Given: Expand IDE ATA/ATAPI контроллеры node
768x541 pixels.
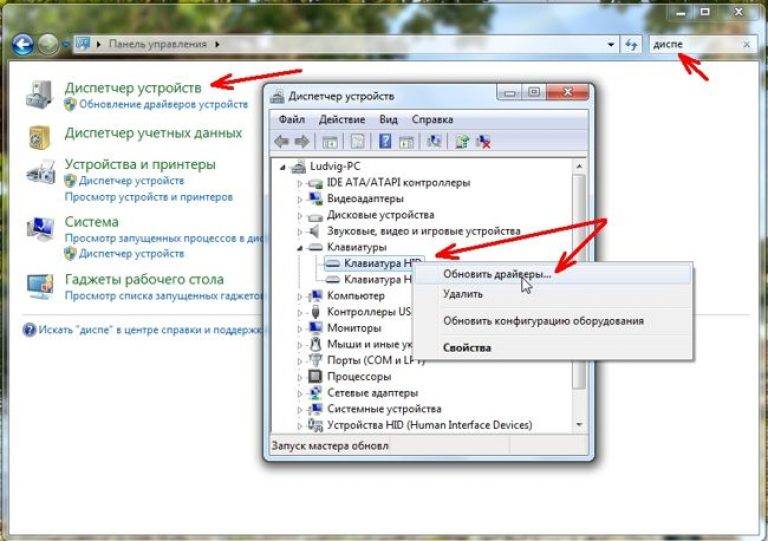Looking at the screenshot, I should 300,184.
